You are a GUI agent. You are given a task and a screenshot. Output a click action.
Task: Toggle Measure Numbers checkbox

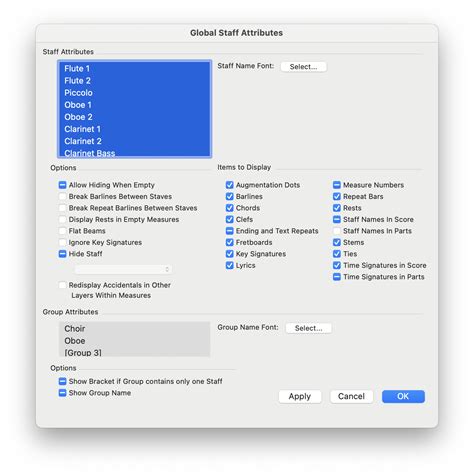(337, 185)
